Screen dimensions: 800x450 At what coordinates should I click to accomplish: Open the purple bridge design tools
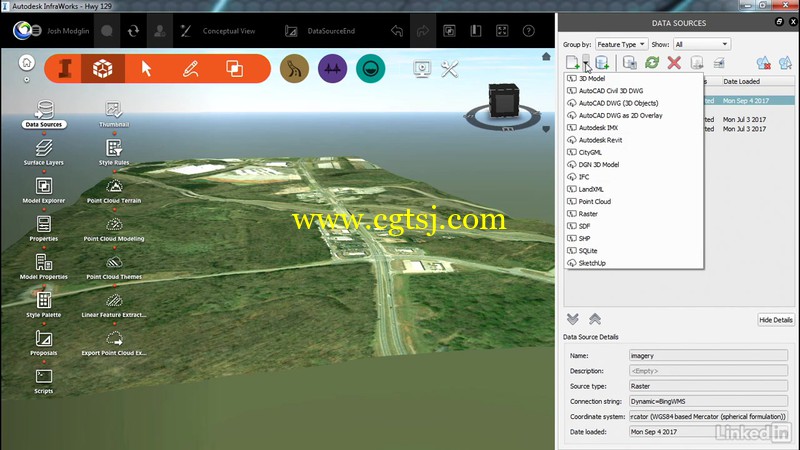[332, 68]
